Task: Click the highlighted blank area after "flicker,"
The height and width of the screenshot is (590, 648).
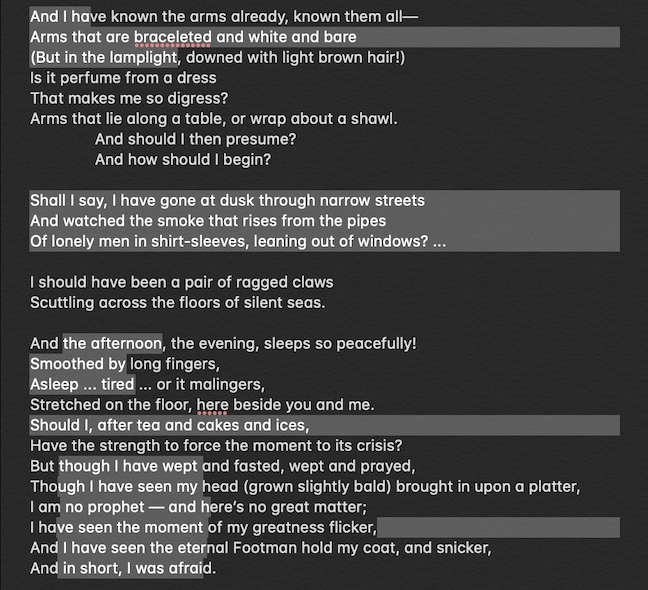Action: tap(498, 528)
